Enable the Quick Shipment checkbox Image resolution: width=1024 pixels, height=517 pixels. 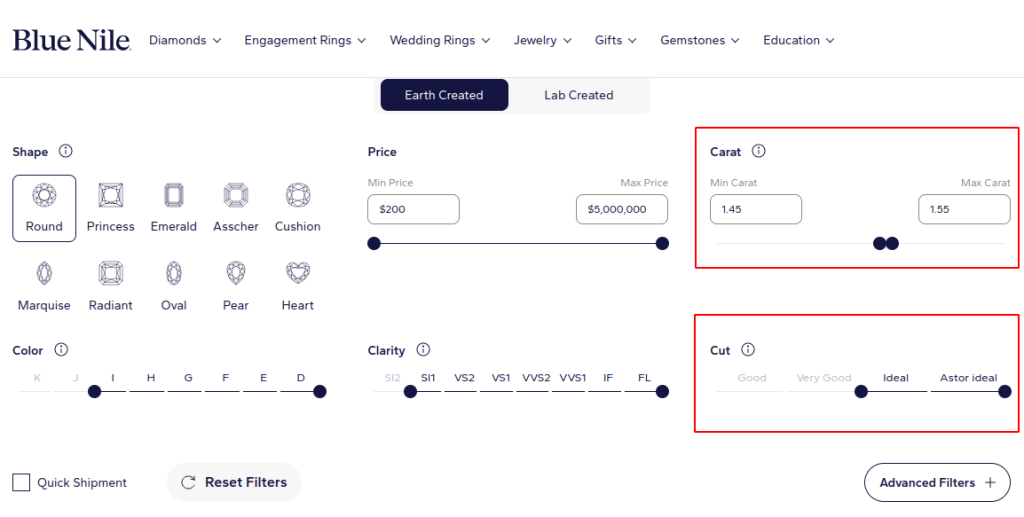[x=21, y=482]
